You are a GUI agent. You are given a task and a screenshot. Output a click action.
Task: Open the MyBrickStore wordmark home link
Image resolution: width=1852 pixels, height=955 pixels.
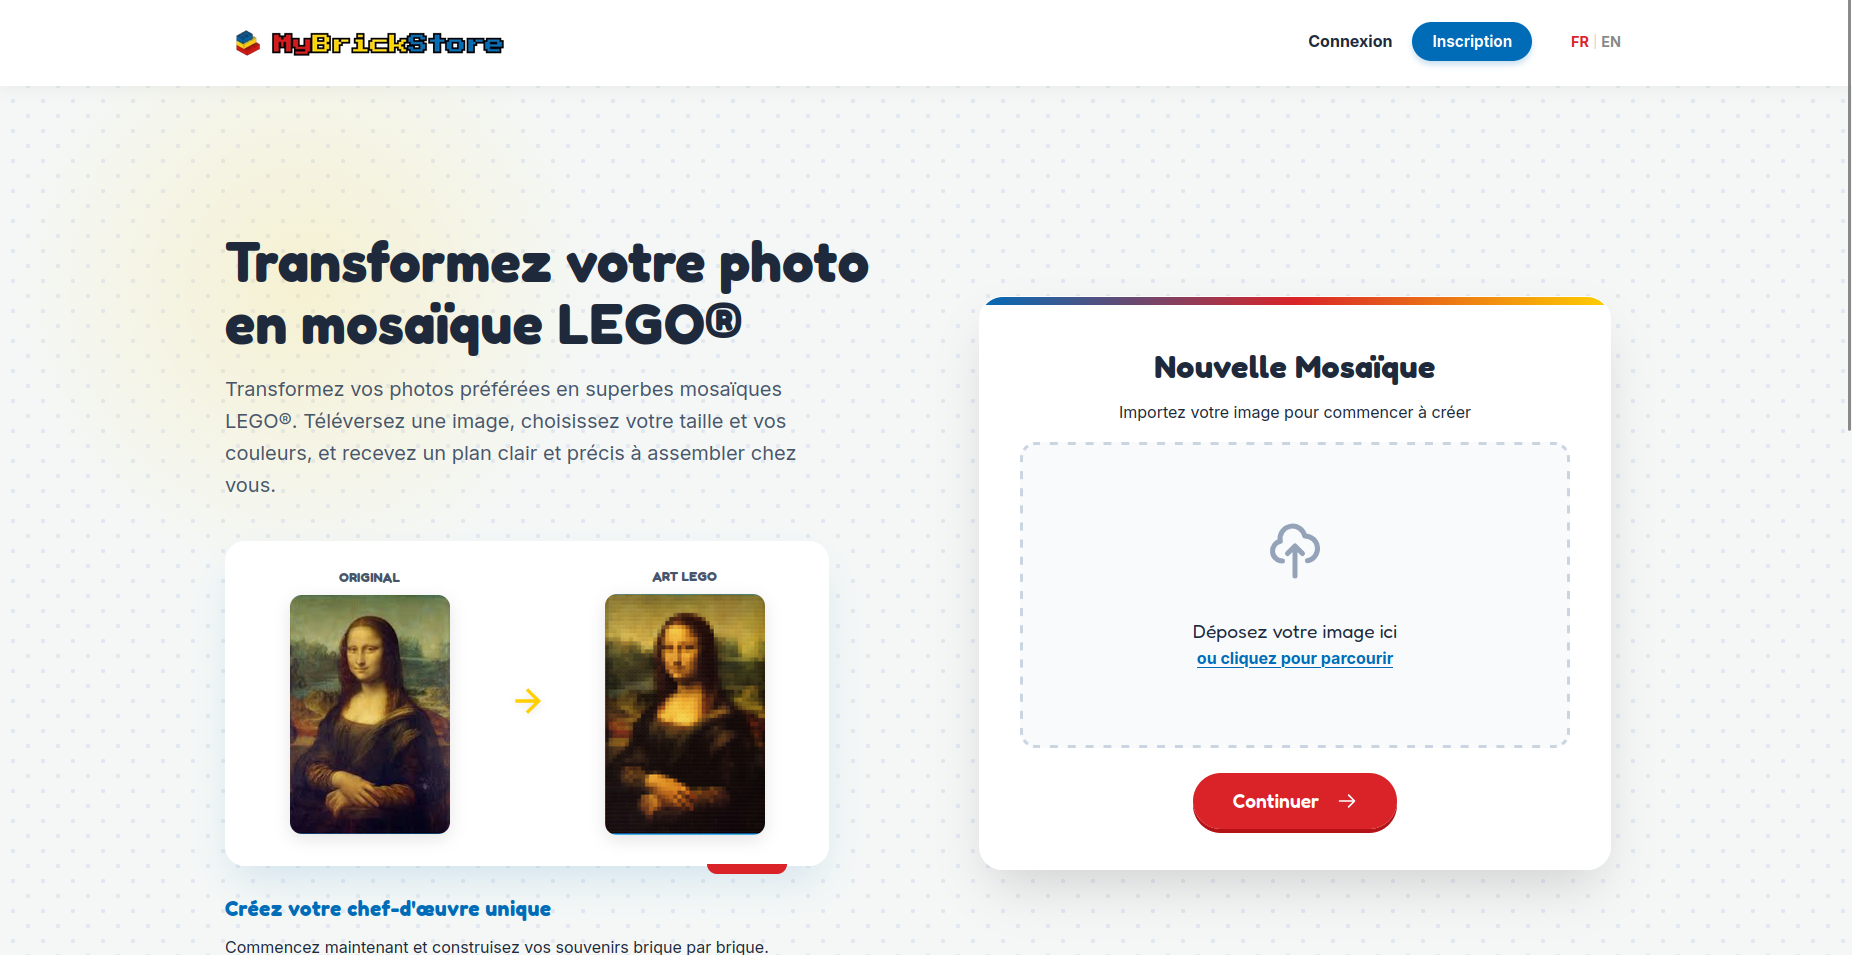pyautogui.click(x=388, y=43)
